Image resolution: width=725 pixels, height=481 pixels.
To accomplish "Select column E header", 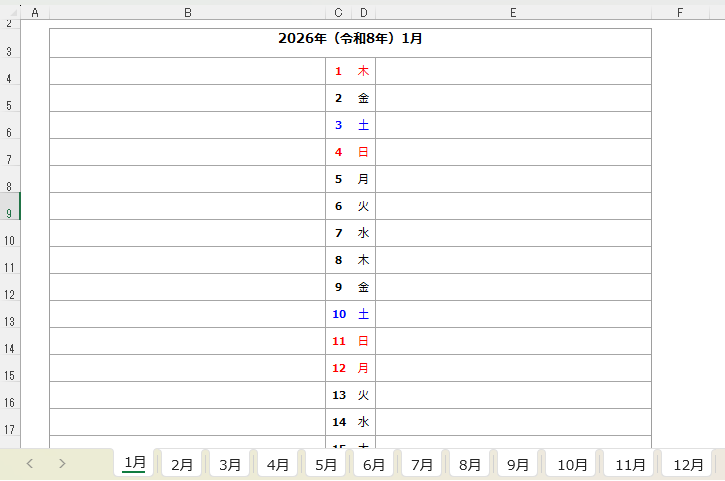I will 513,12.
